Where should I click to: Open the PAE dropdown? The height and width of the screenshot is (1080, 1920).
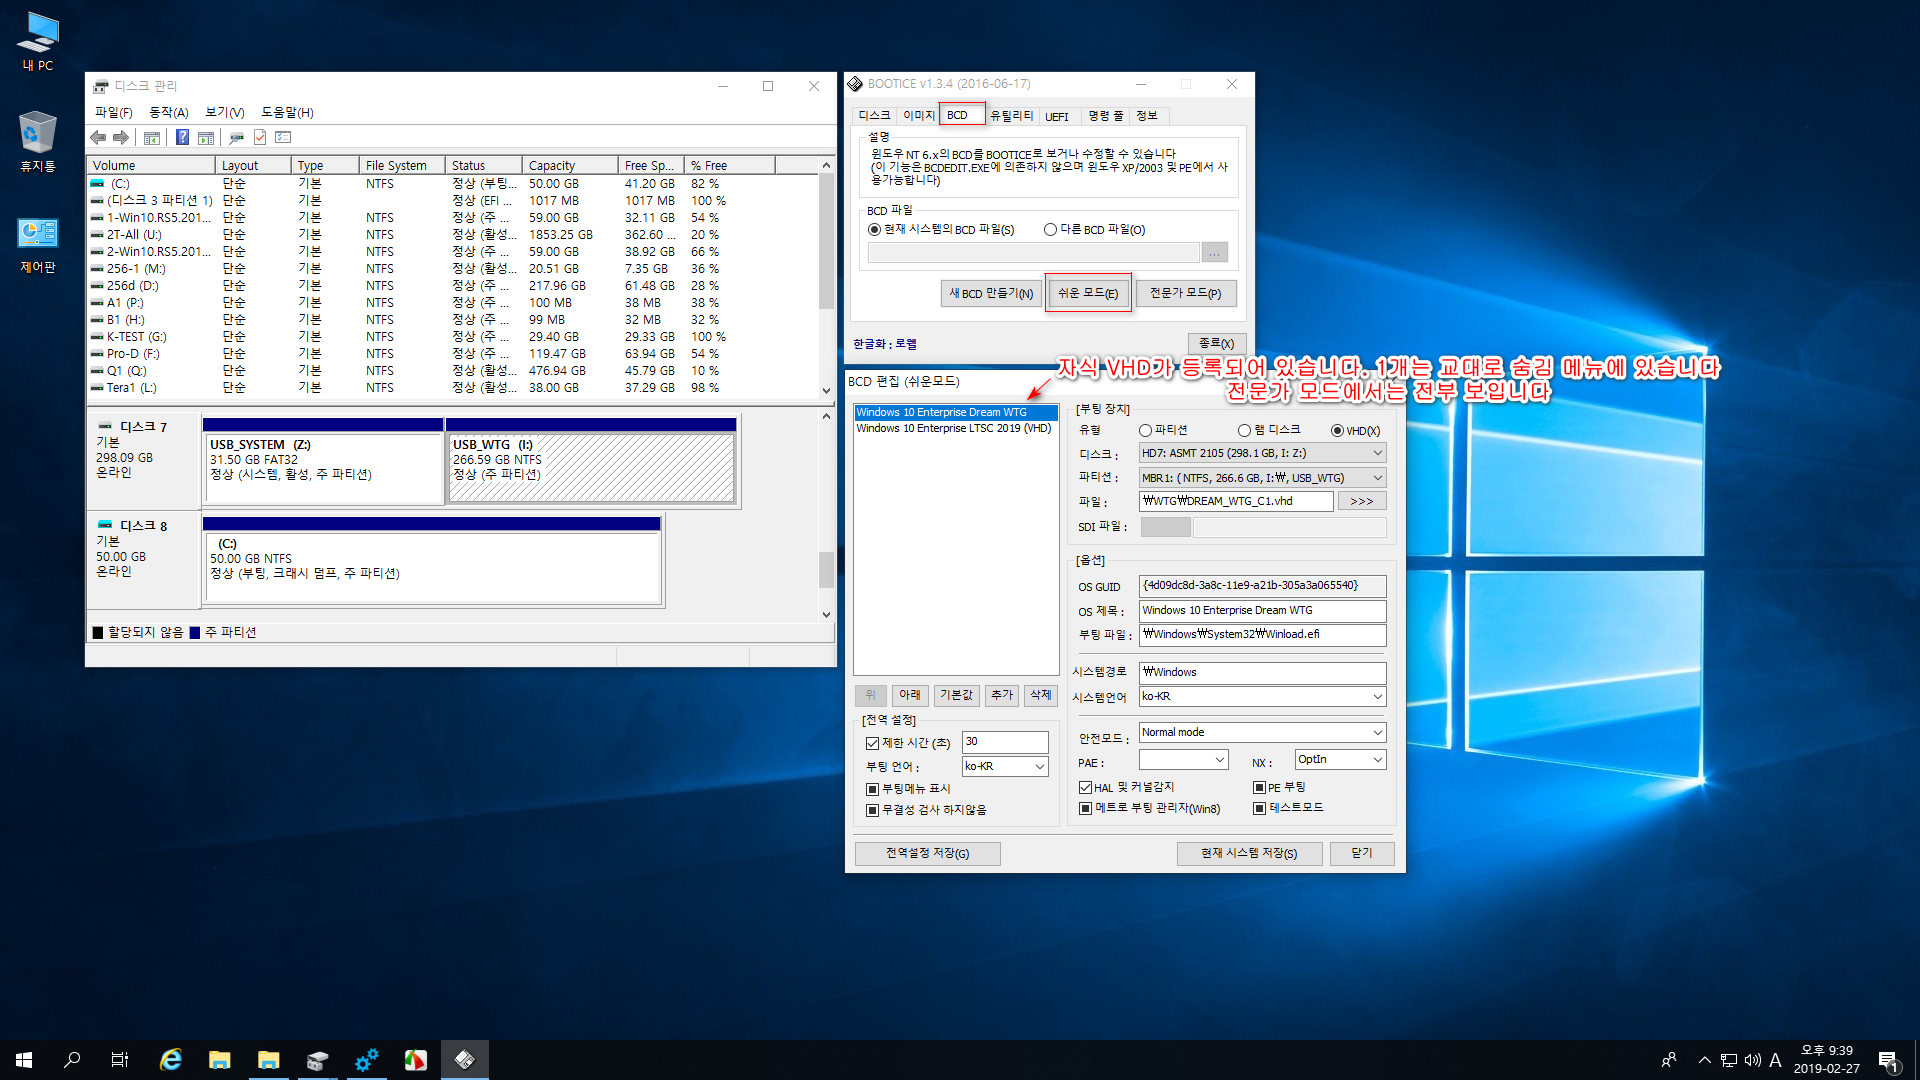click(x=1184, y=760)
